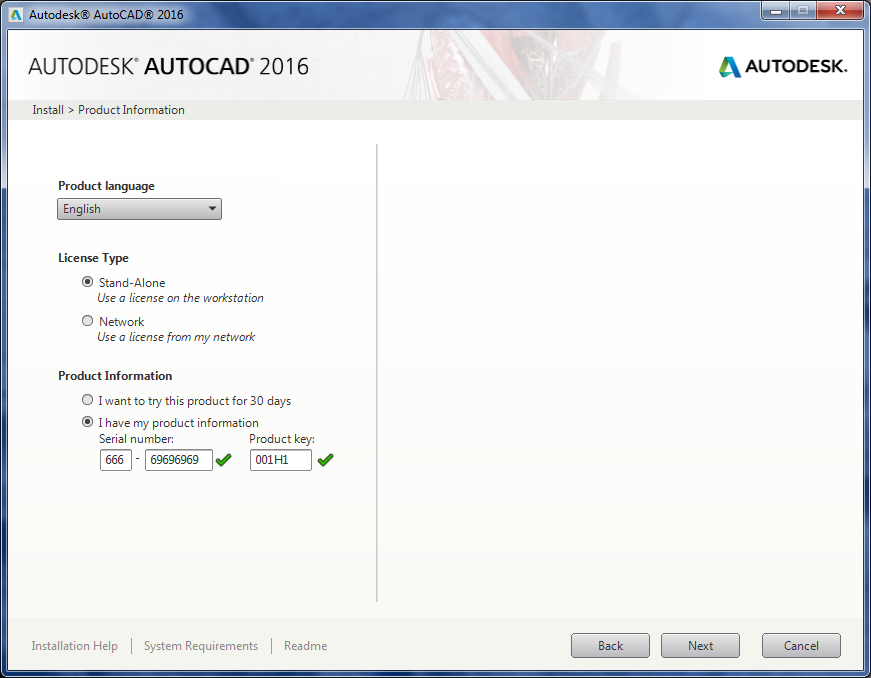
Task: Select I have my product information
Action: (87, 422)
